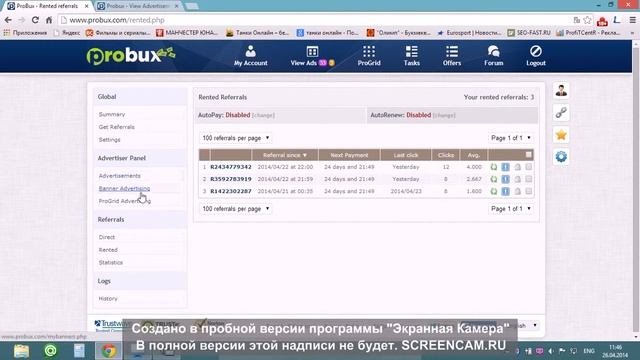Go to Tasks in the top navigation
640x360 pixels.
tap(411, 56)
